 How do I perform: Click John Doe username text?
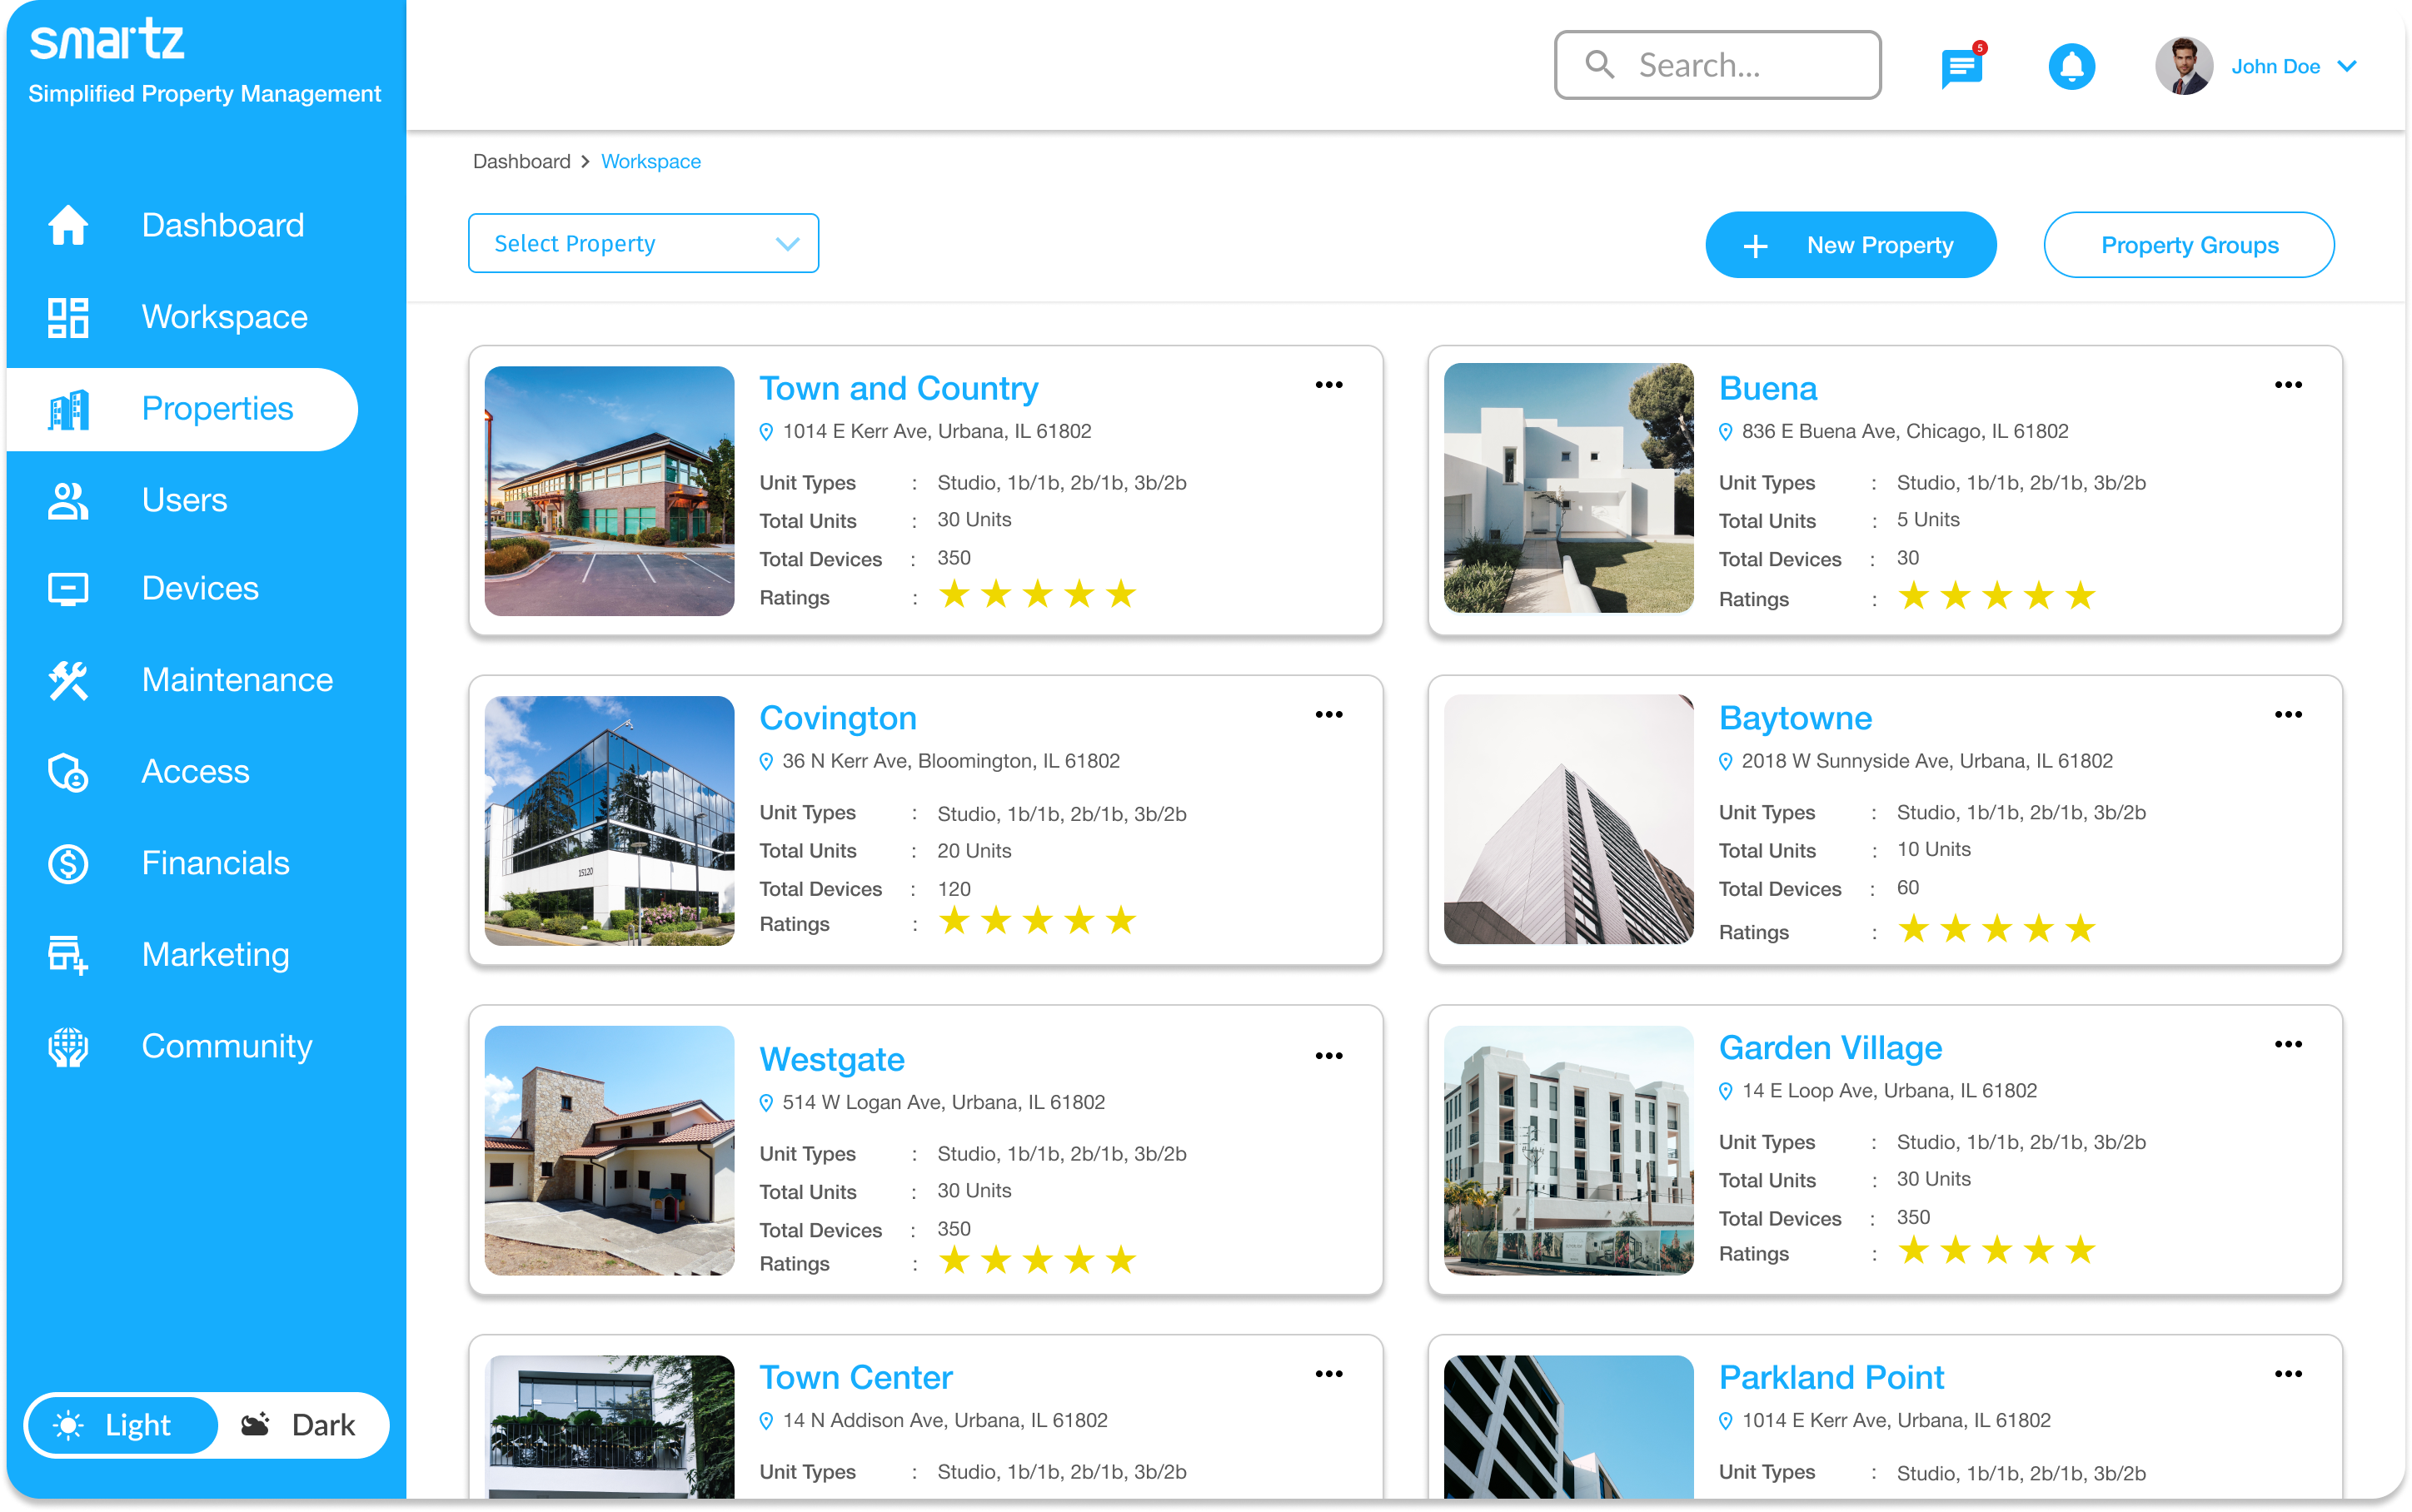click(2275, 66)
